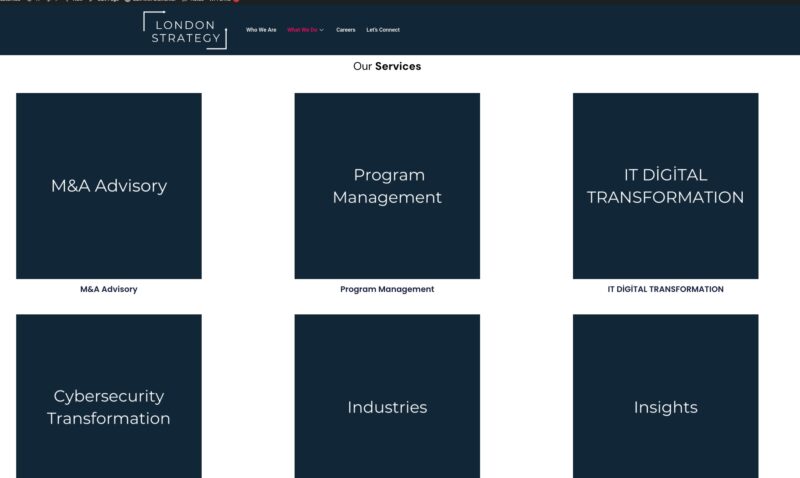800x478 pixels.
Task: Open the M&A Advisory service tile
Action: point(109,186)
